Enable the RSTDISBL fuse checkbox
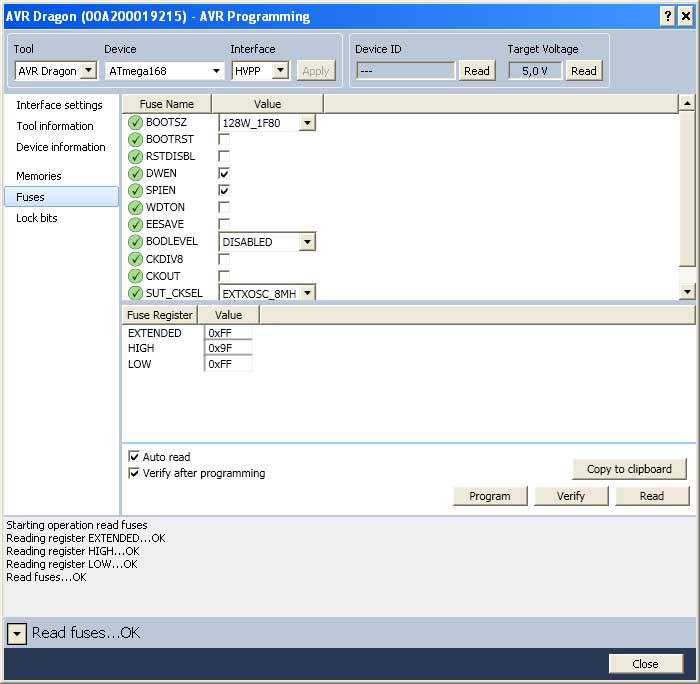Viewport: 700px width, 684px height. click(224, 156)
